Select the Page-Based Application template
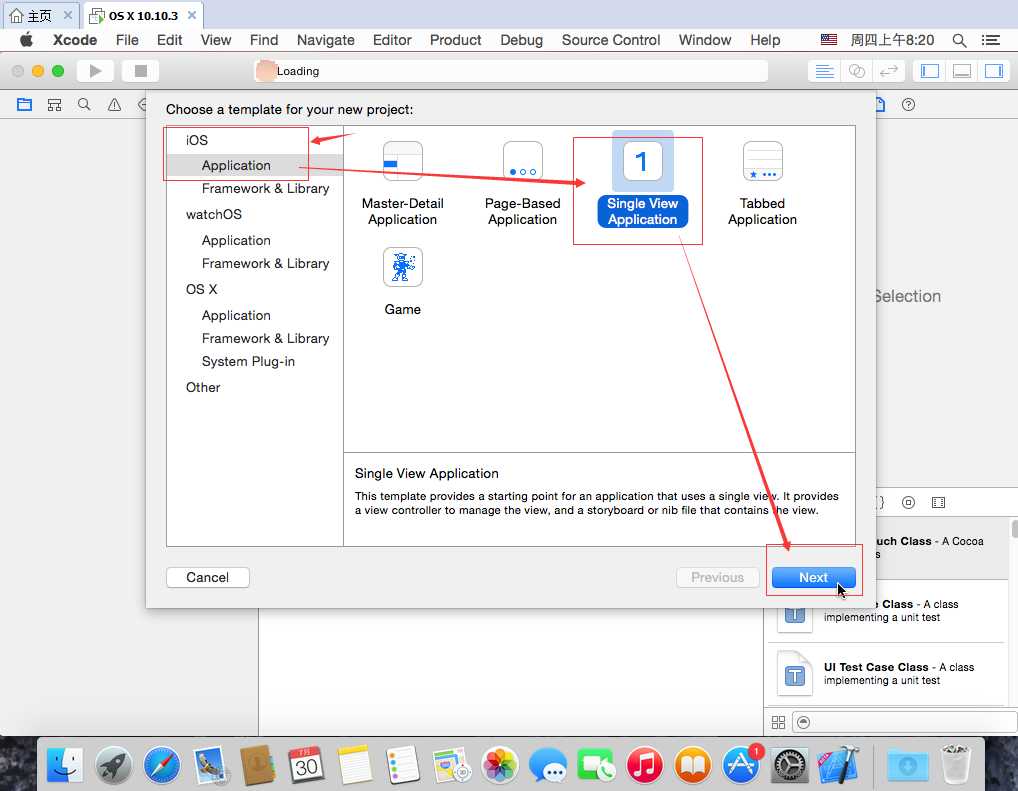Viewport: 1018px width, 791px height. click(x=523, y=184)
